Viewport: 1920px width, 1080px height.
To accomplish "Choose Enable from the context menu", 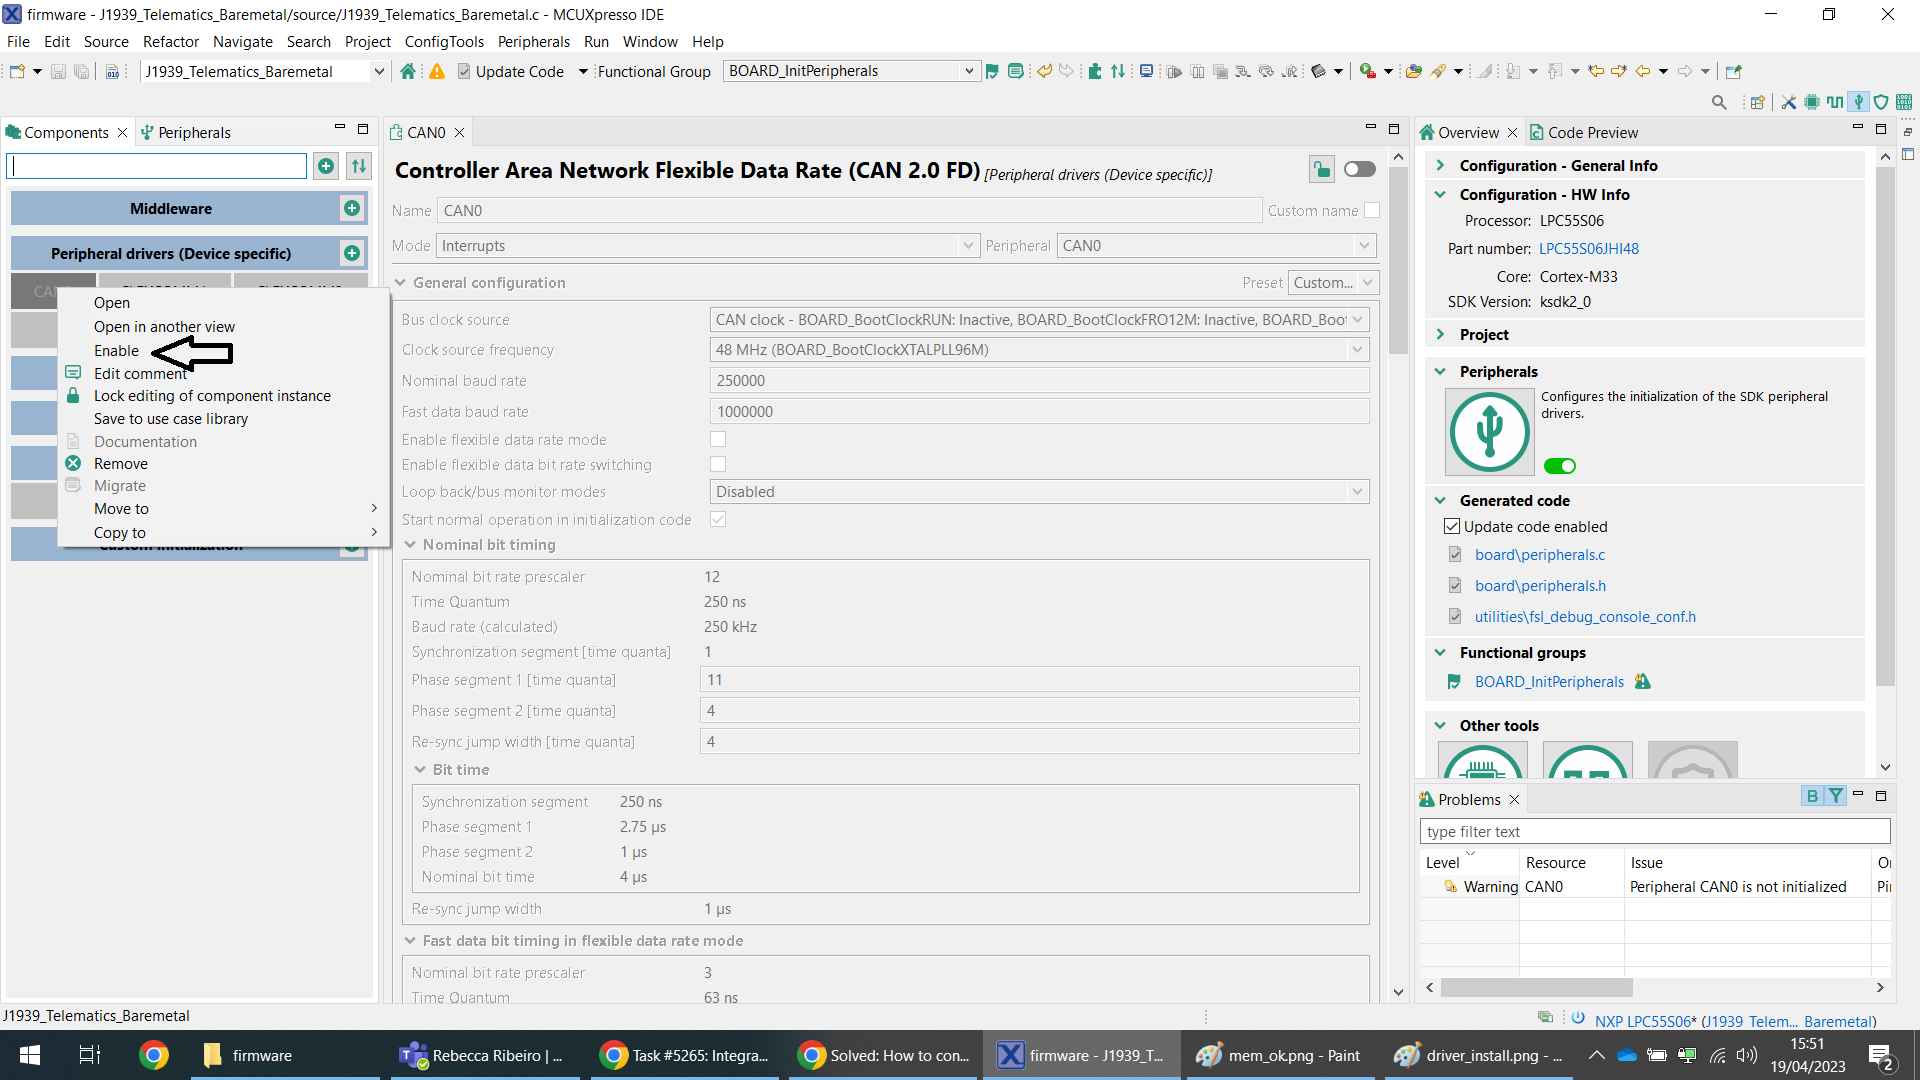I will (x=117, y=351).
